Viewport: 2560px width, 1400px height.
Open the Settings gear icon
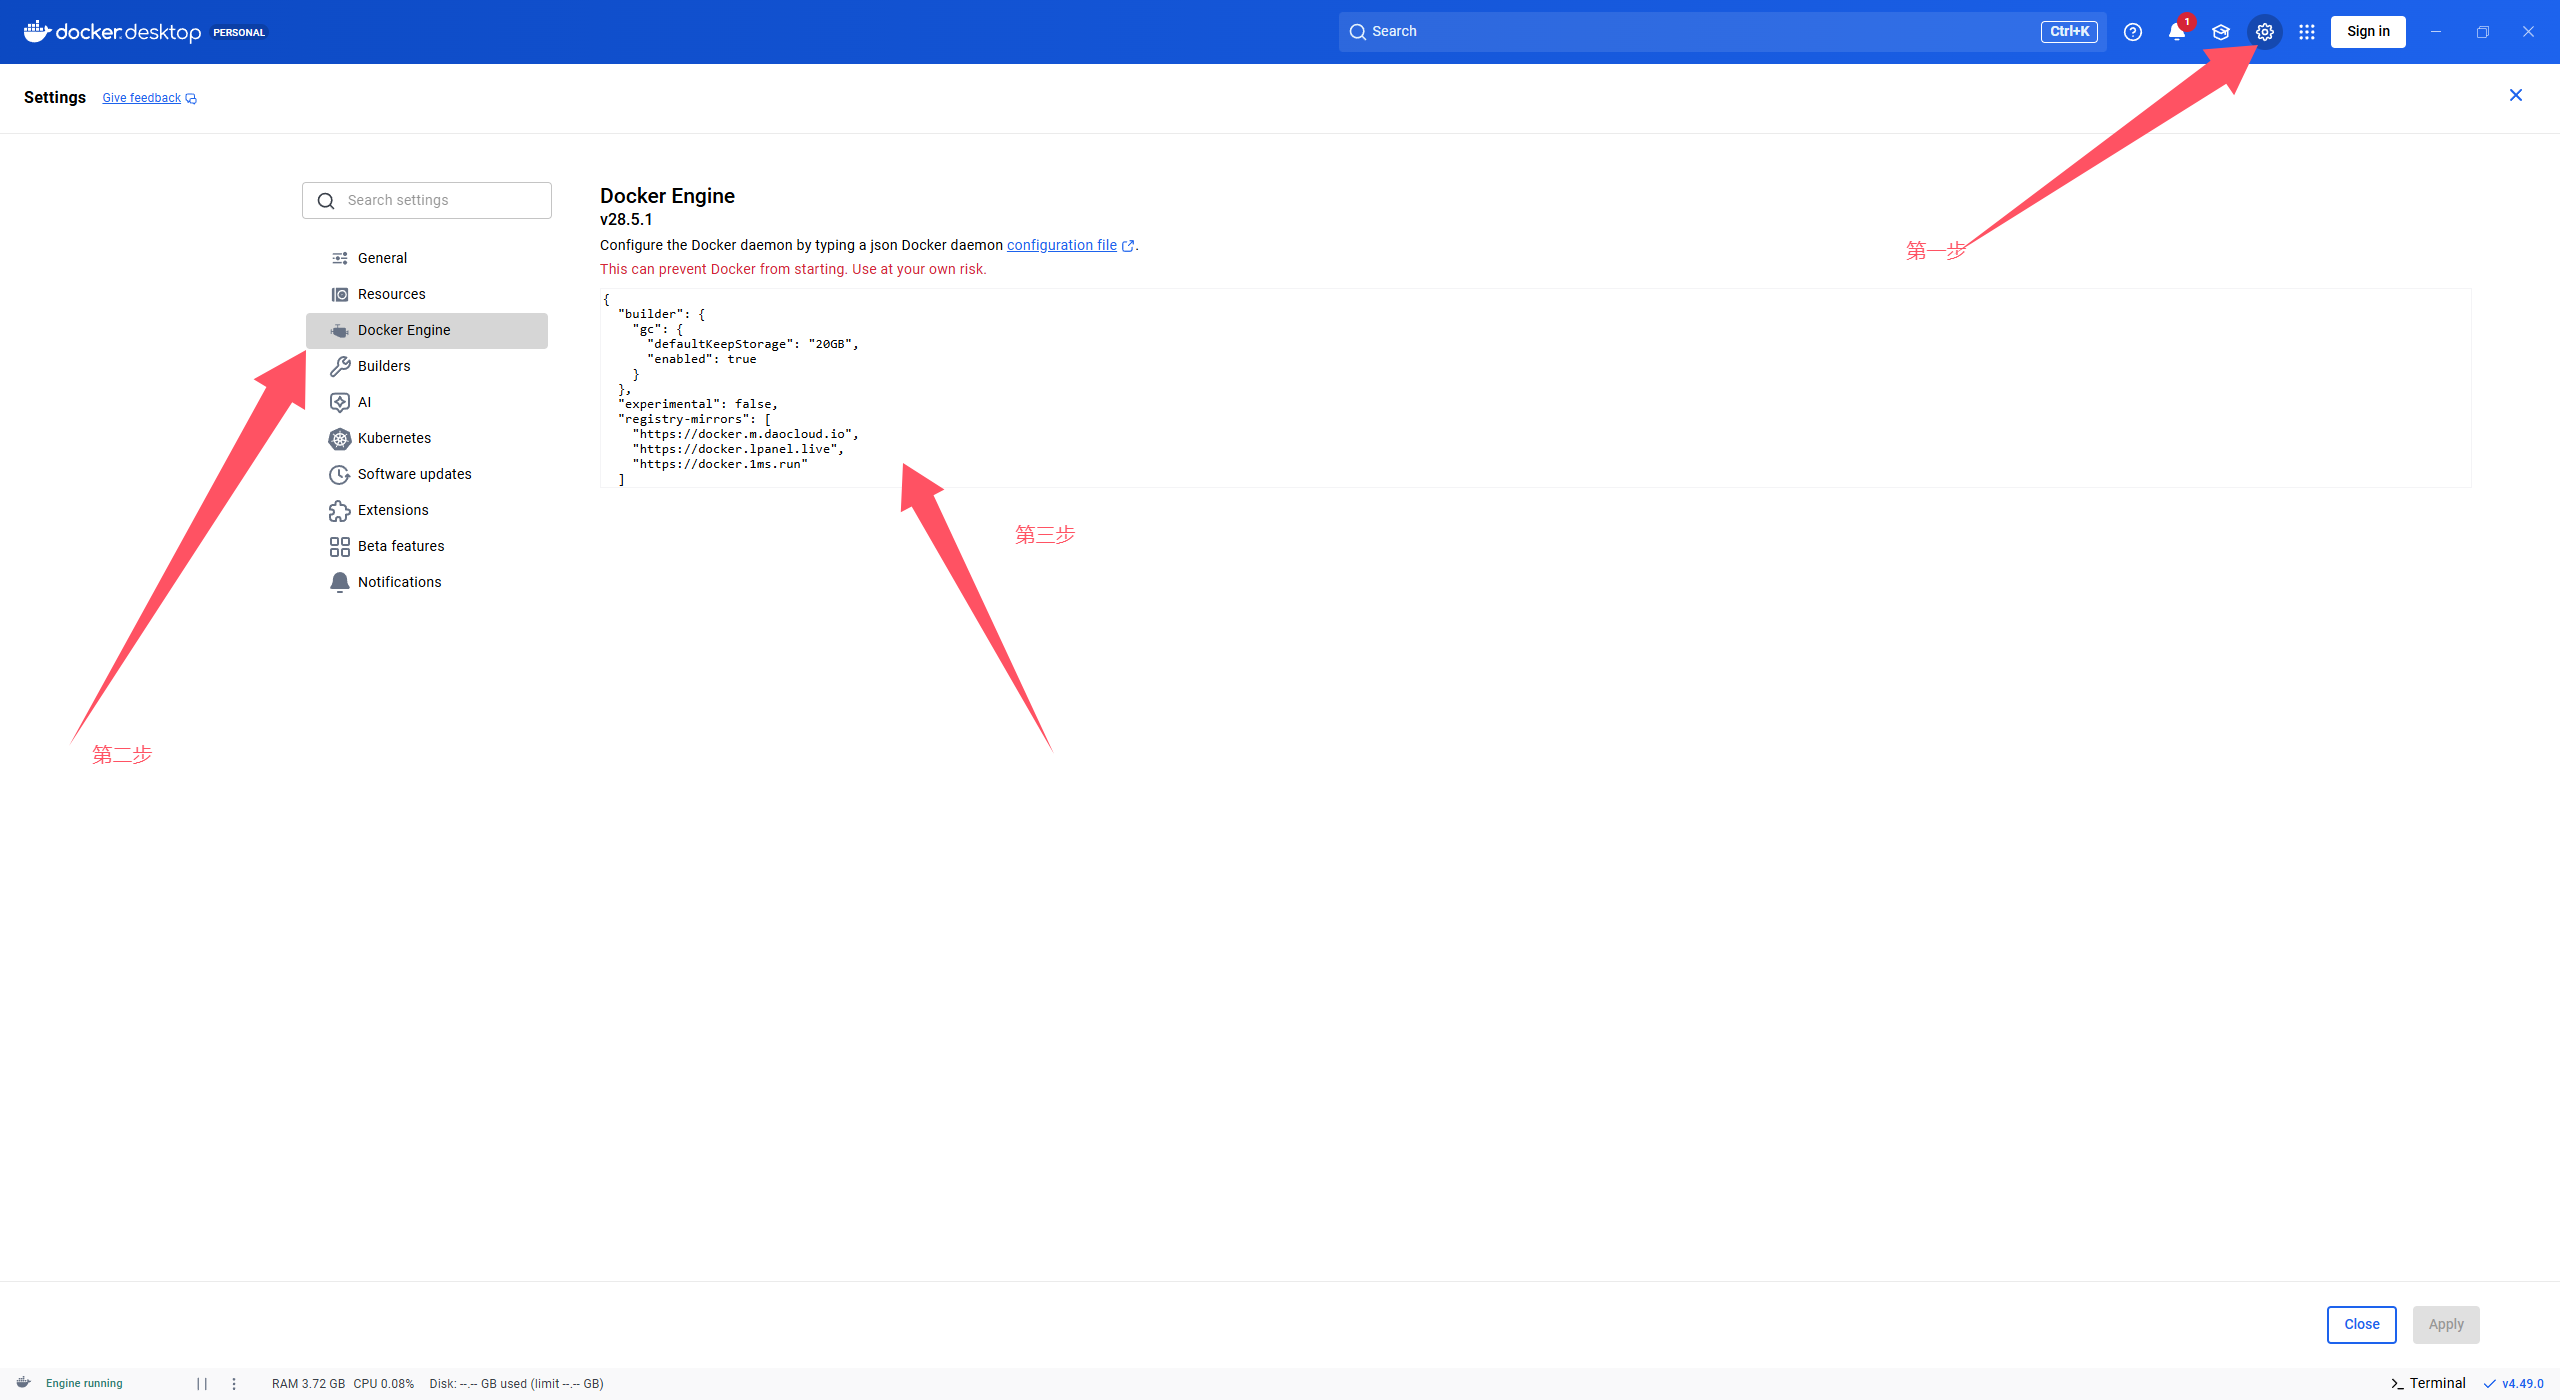click(x=2265, y=31)
